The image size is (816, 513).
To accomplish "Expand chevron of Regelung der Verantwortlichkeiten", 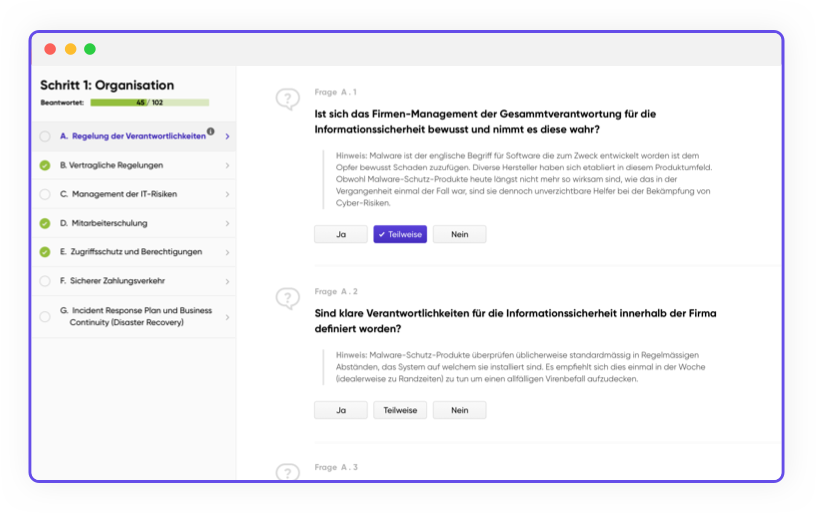I will [x=227, y=136].
